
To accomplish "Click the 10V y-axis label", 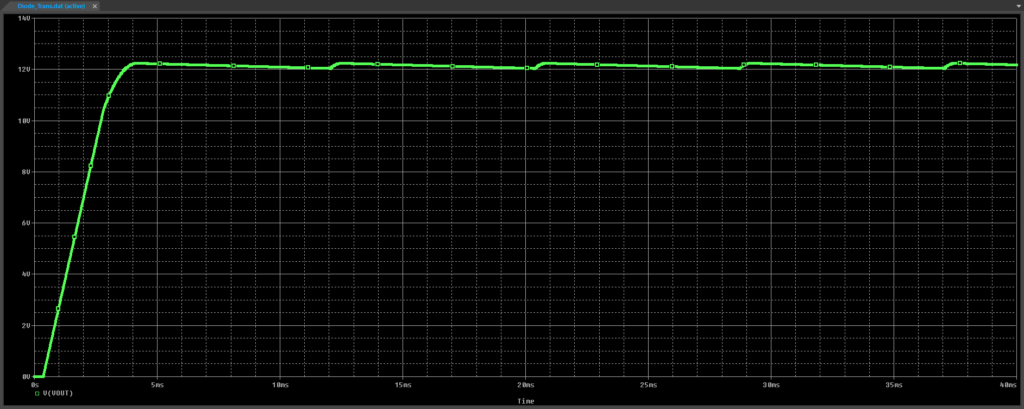I will pyautogui.click(x=24, y=121).
